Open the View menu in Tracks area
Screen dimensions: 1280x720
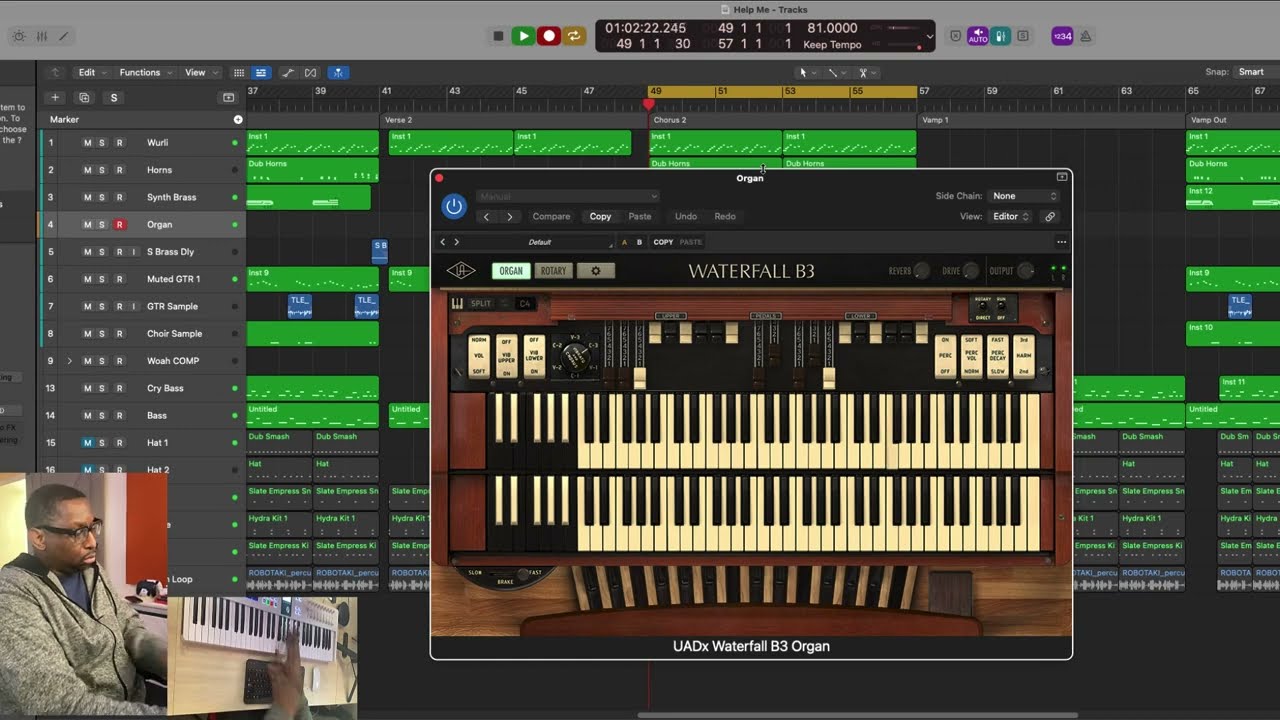pos(200,72)
